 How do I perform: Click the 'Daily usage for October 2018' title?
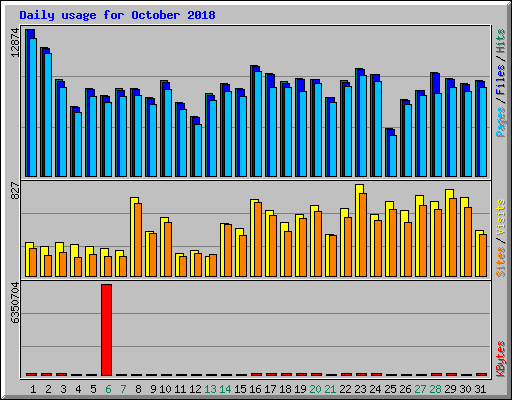pyautogui.click(x=117, y=15)
